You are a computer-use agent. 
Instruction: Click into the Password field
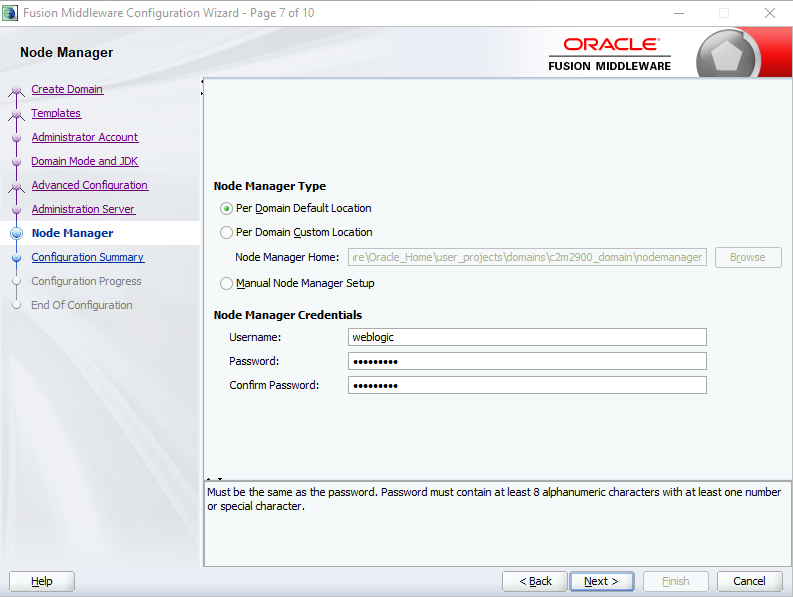[527, 361]
